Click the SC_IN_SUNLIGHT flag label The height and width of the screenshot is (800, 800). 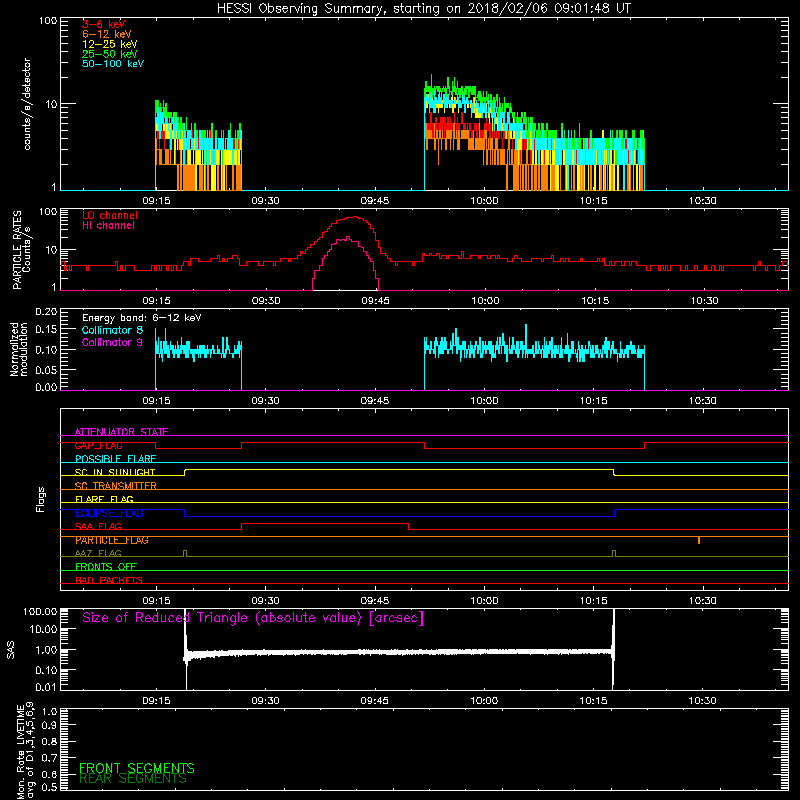(x=115, y=472)
